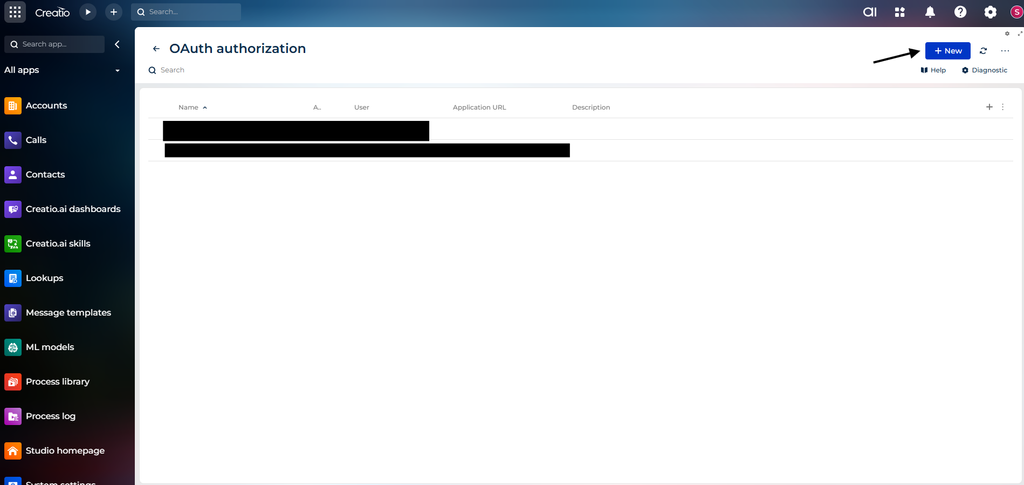Click the Accounts sidebar icon

[13, 106]
